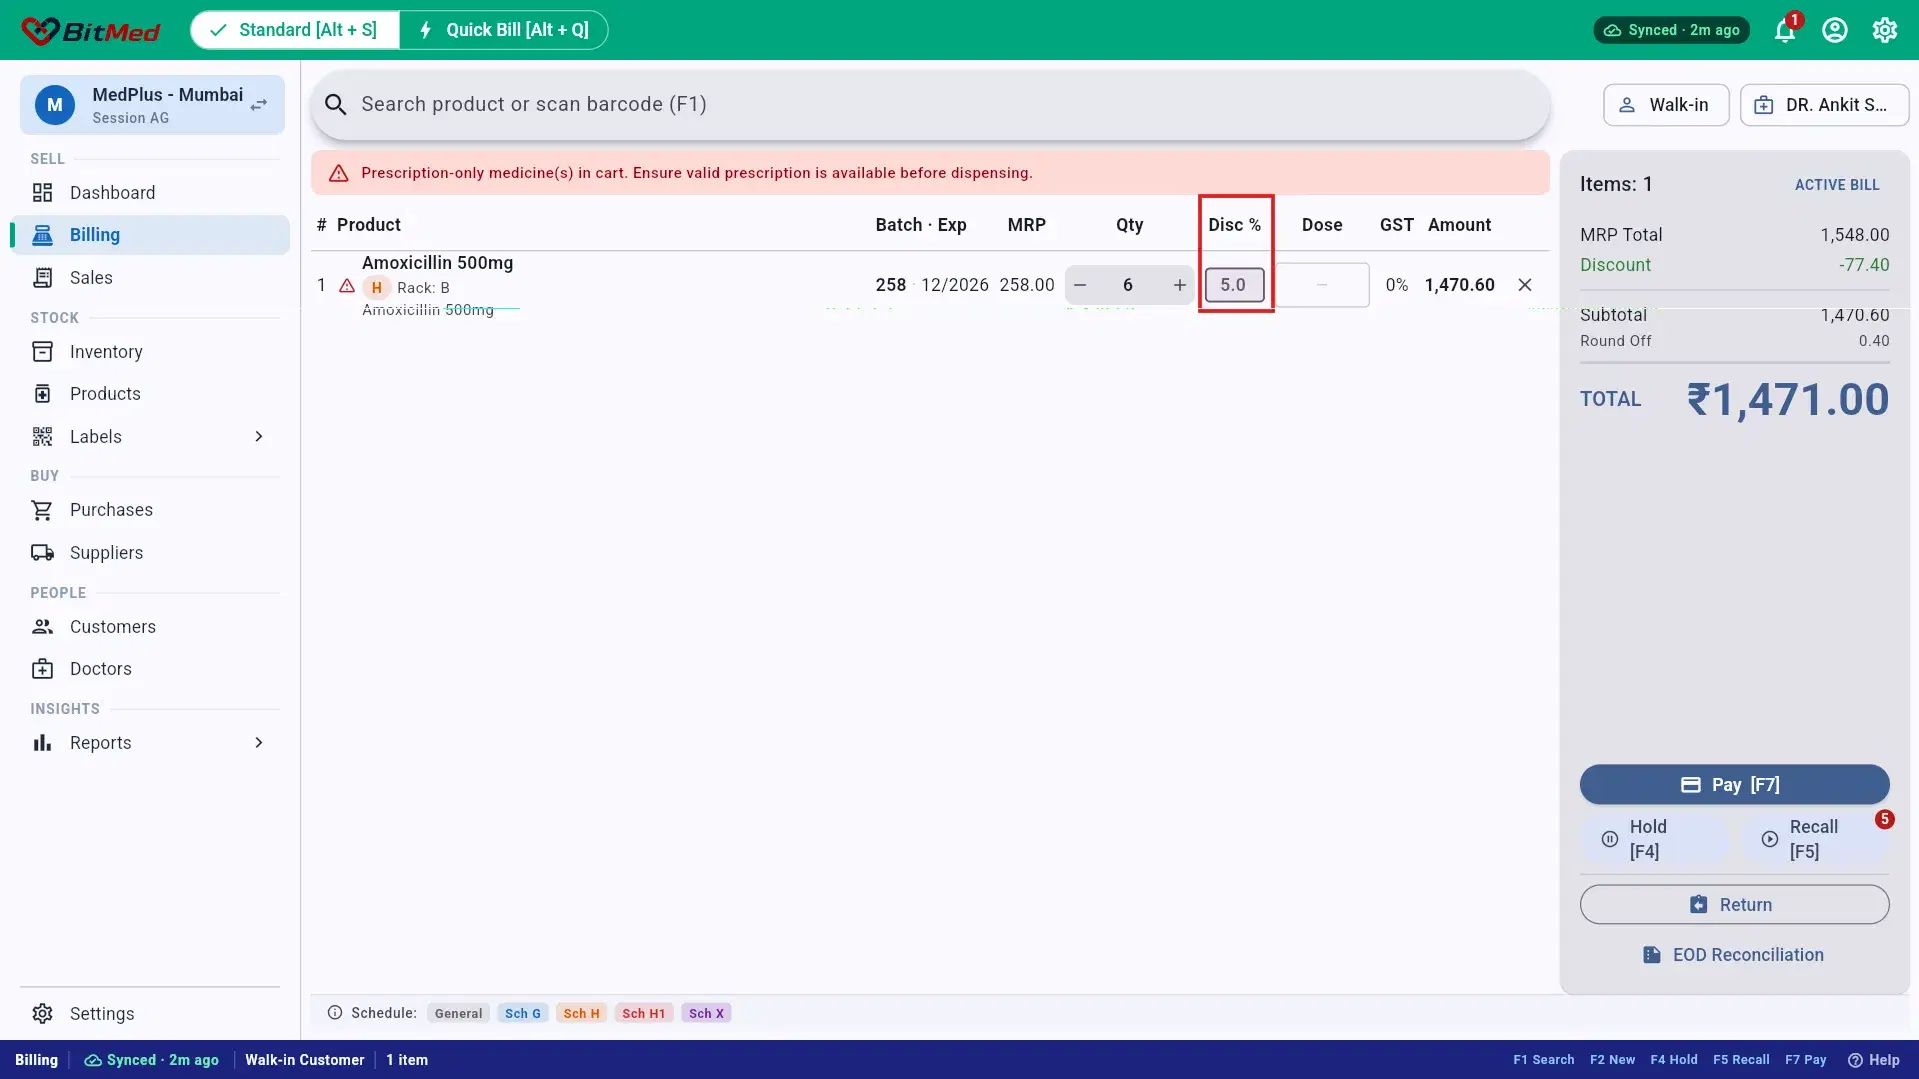Focus the product search field
Viewport: 1919px width, 1079px height.
point(930,105)
